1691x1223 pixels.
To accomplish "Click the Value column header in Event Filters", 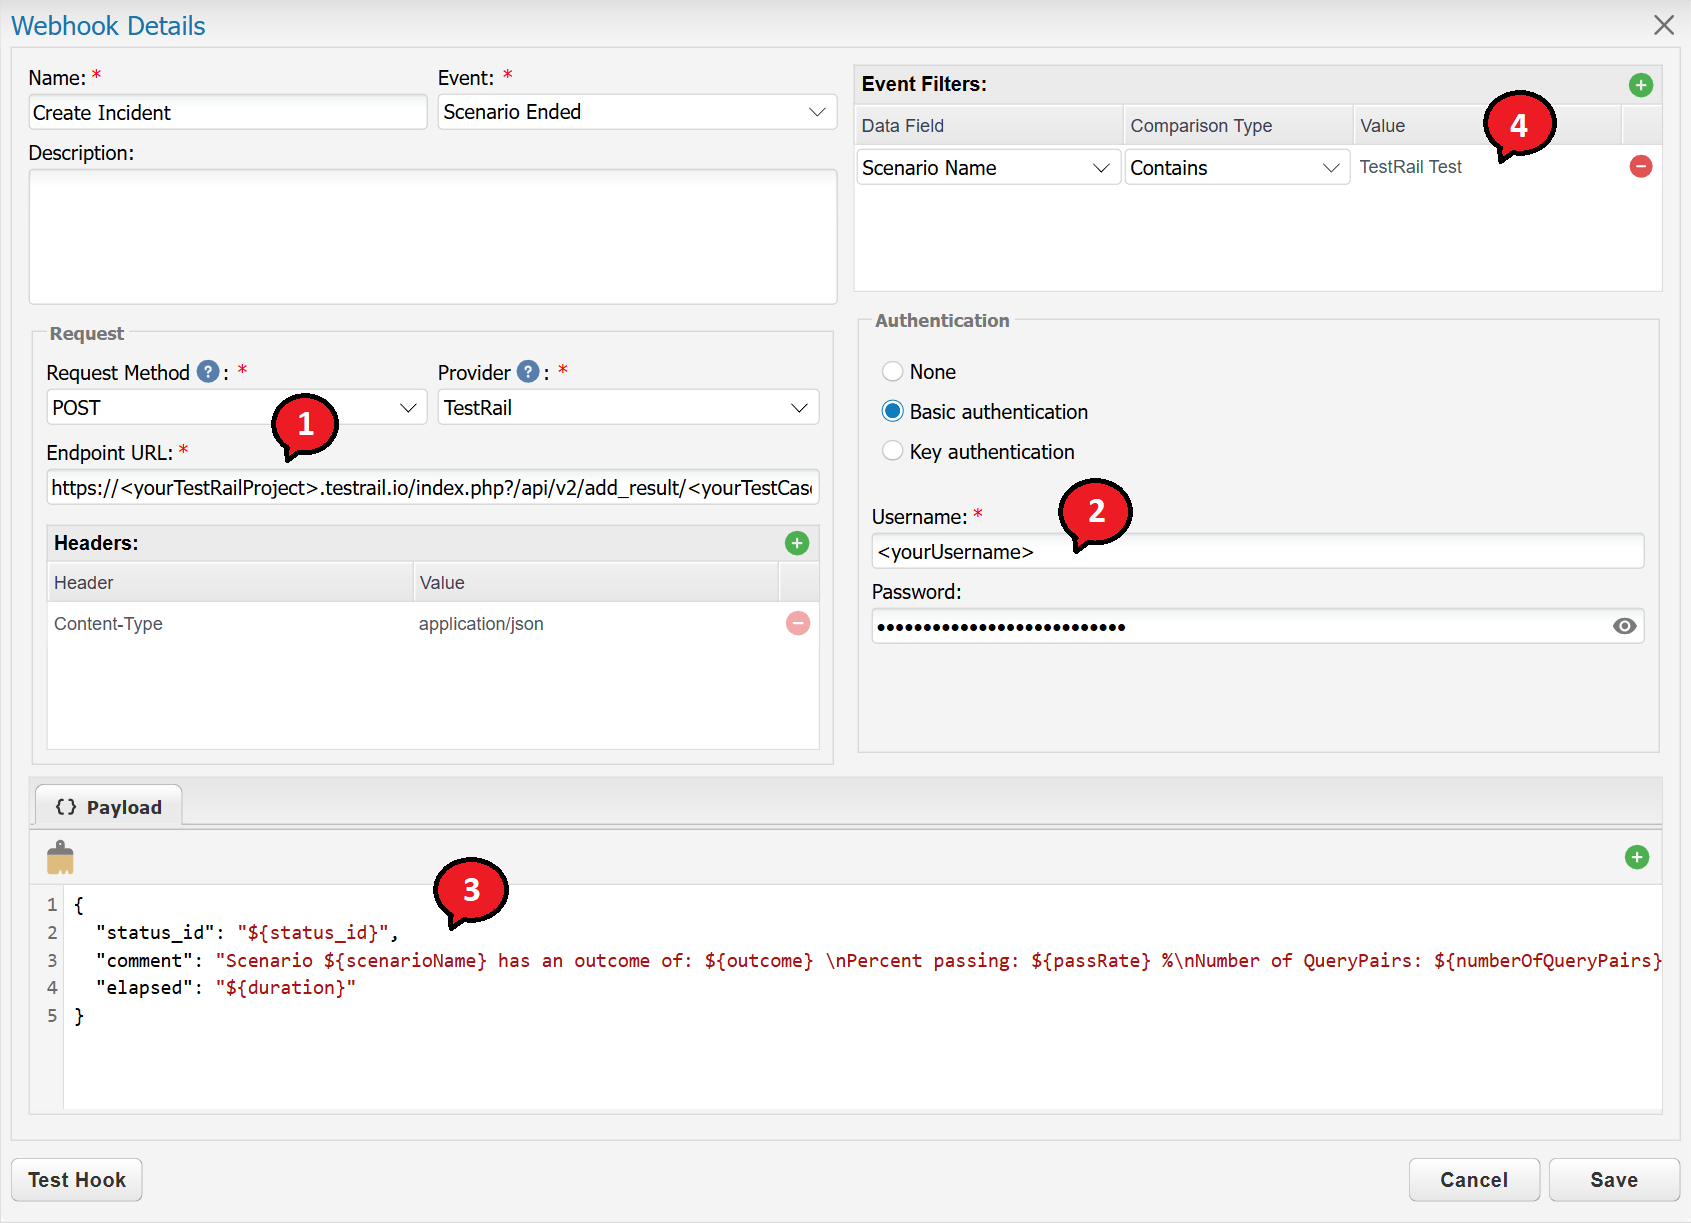I will point(1487,126).
